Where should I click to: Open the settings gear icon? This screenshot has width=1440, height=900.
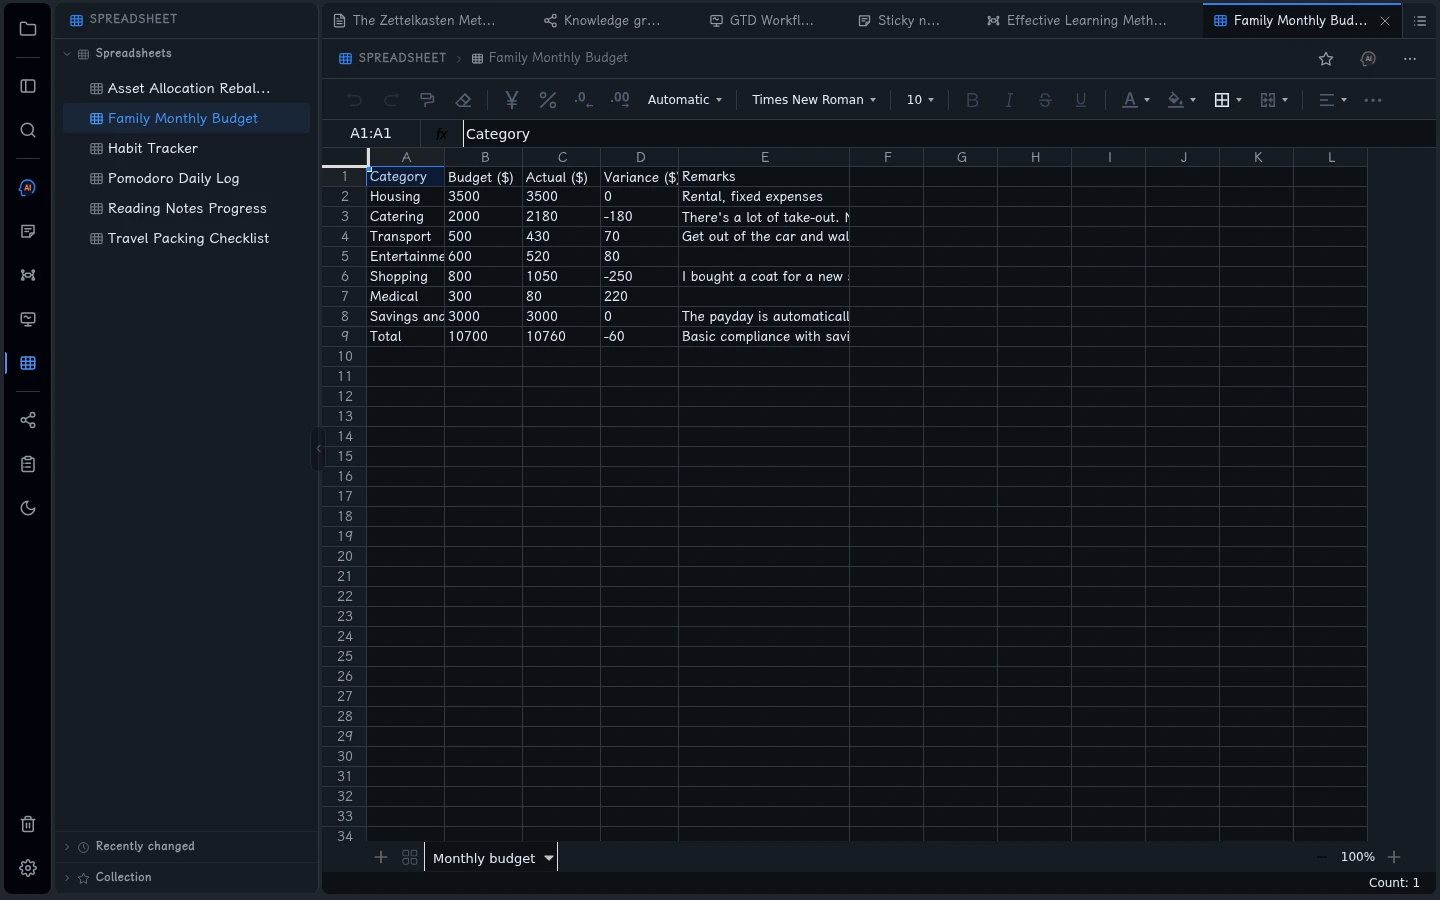28,868
